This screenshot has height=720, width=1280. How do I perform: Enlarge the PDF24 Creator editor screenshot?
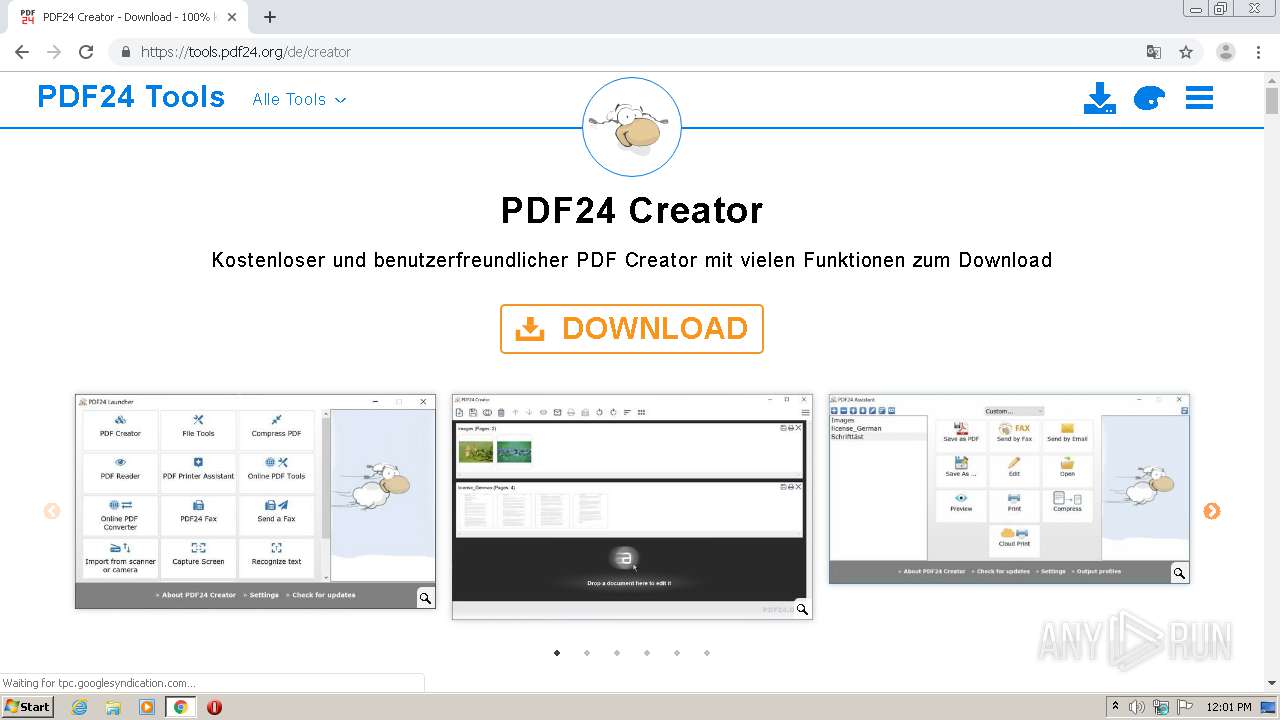(x=632, y=506)
